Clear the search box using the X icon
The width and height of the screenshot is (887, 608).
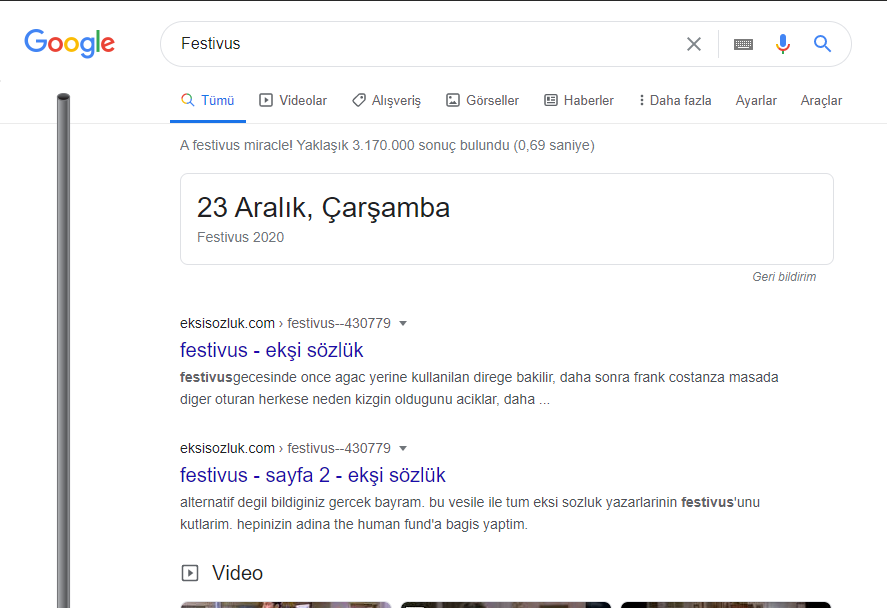694,43
